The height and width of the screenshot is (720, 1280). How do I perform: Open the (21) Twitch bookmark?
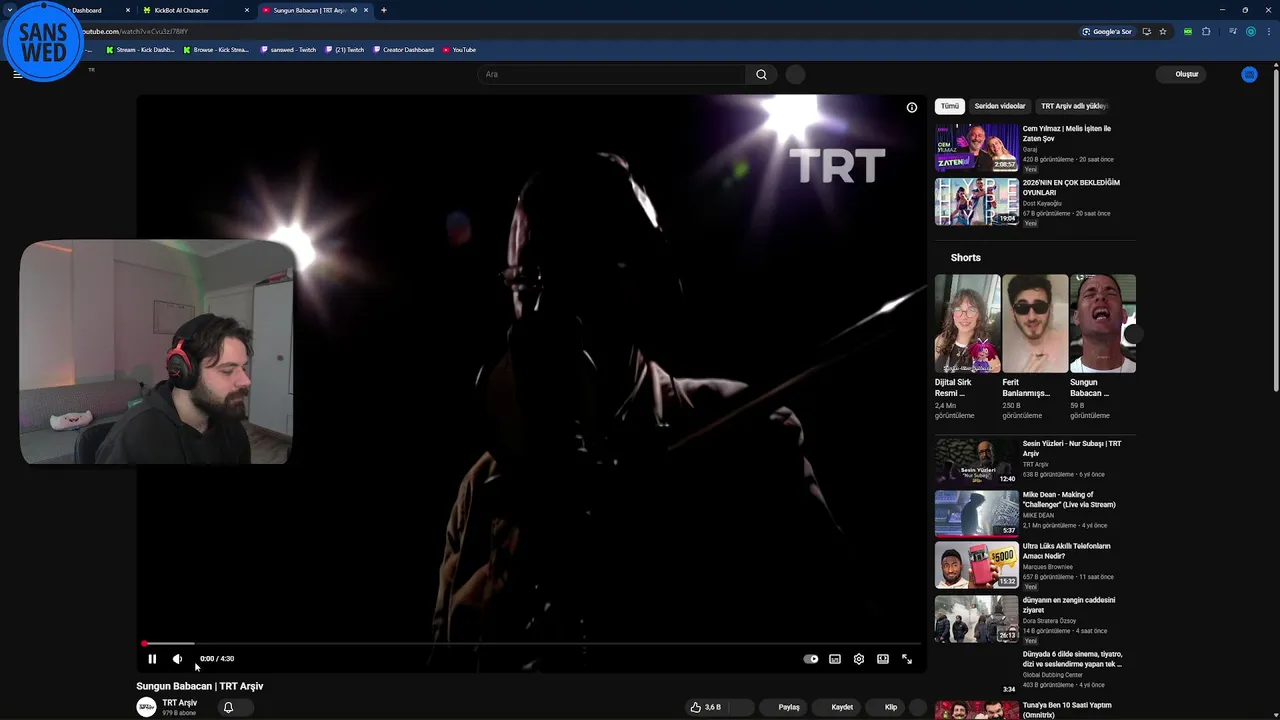tap(345, 49)
